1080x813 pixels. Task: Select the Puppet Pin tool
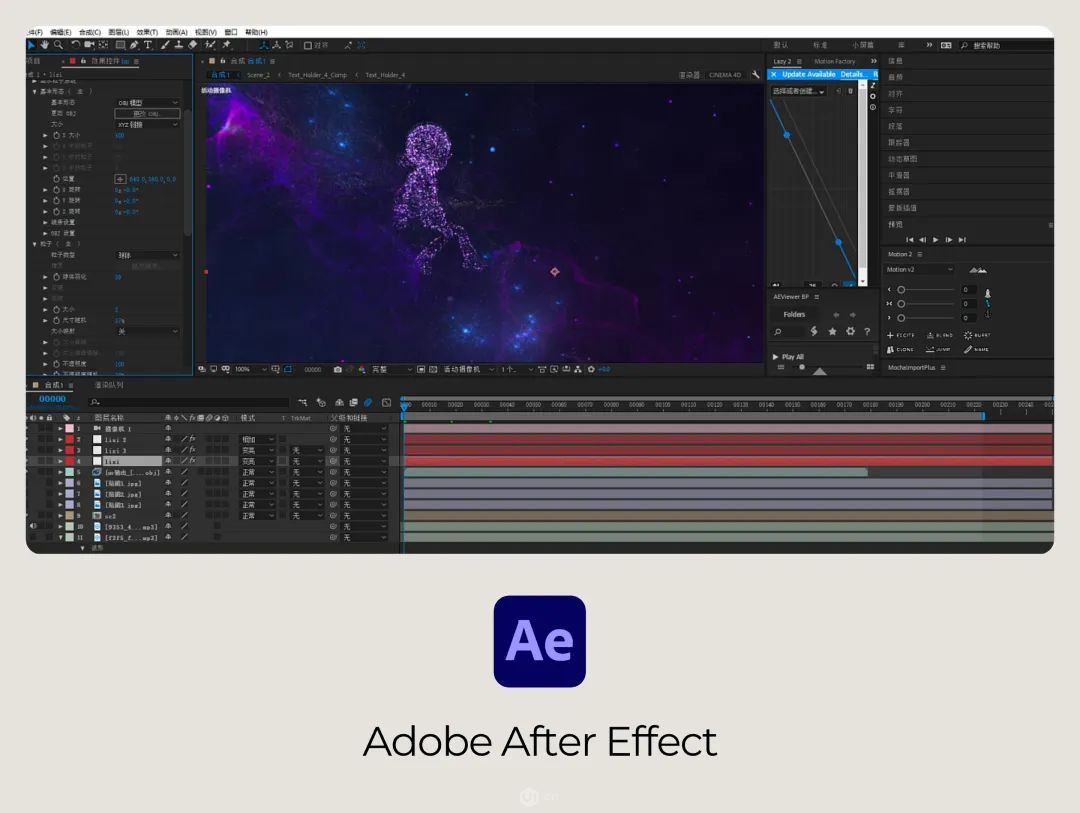[x=227, y=45]
